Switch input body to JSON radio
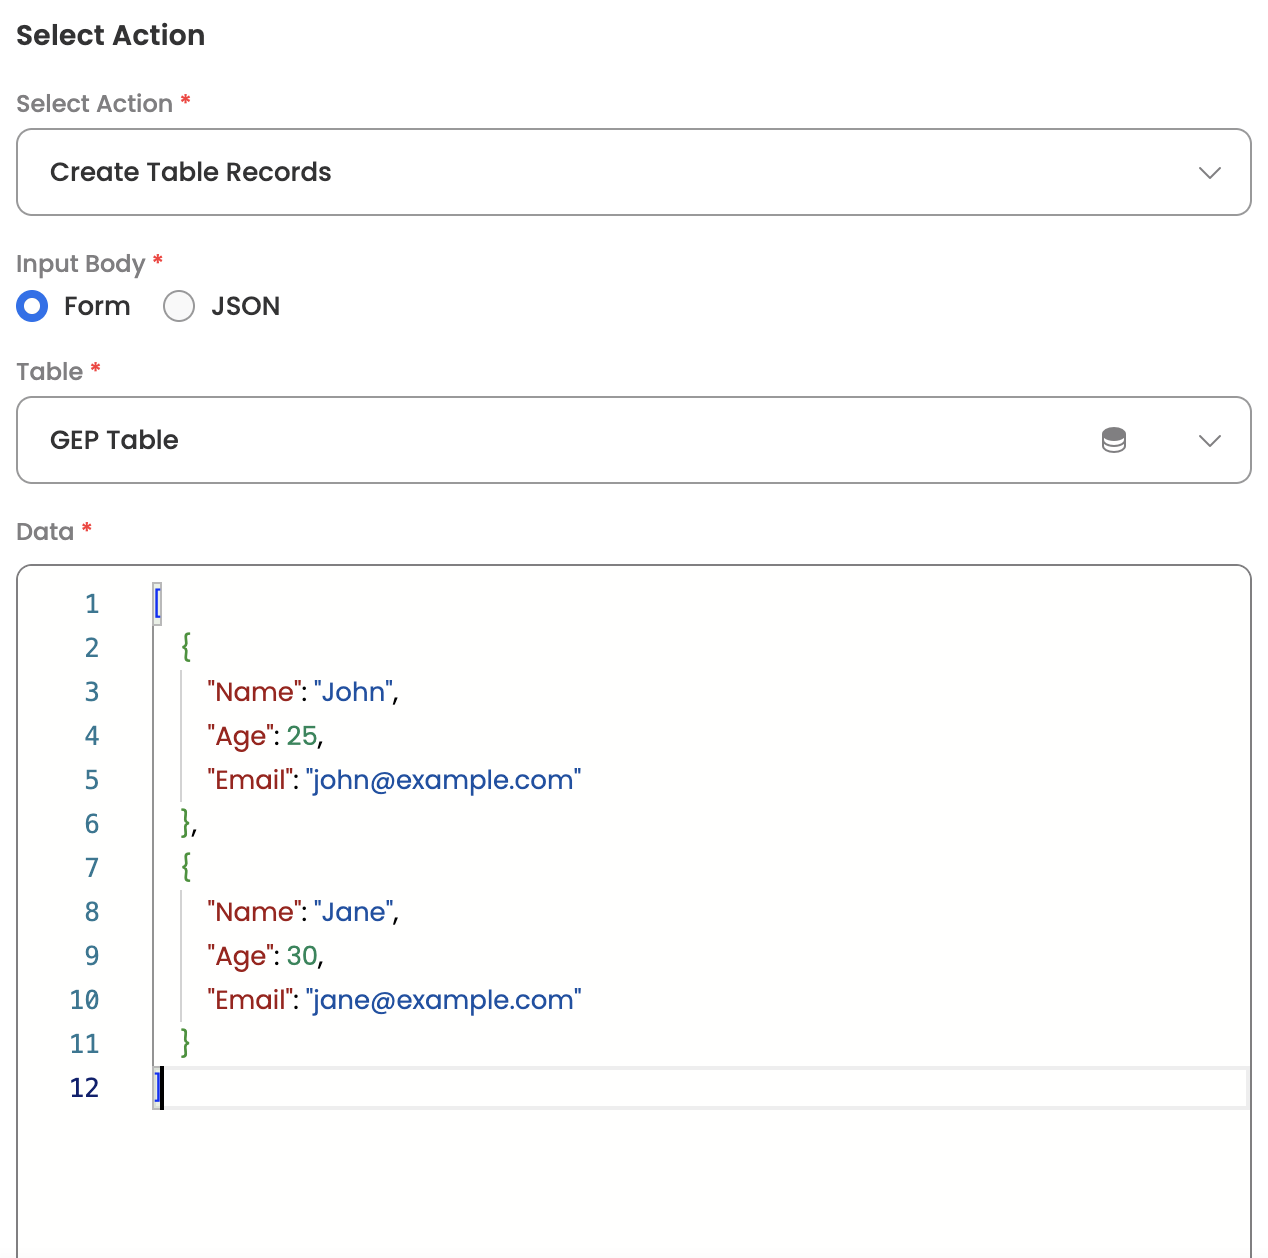Screen dimensions: 1268x1258 click(179, 306)
